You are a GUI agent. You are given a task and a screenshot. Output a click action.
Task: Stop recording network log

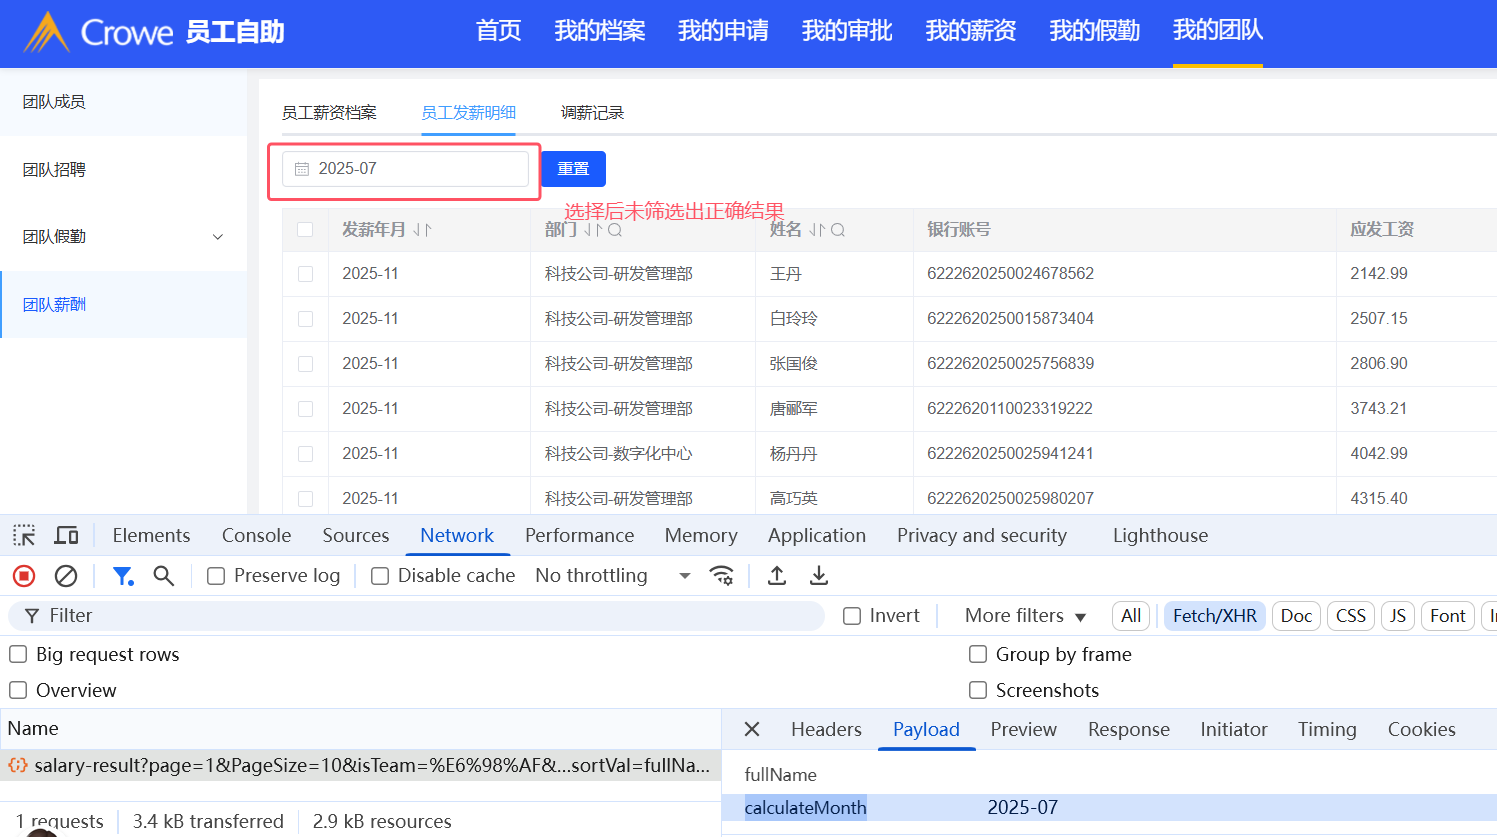(24, 576)
